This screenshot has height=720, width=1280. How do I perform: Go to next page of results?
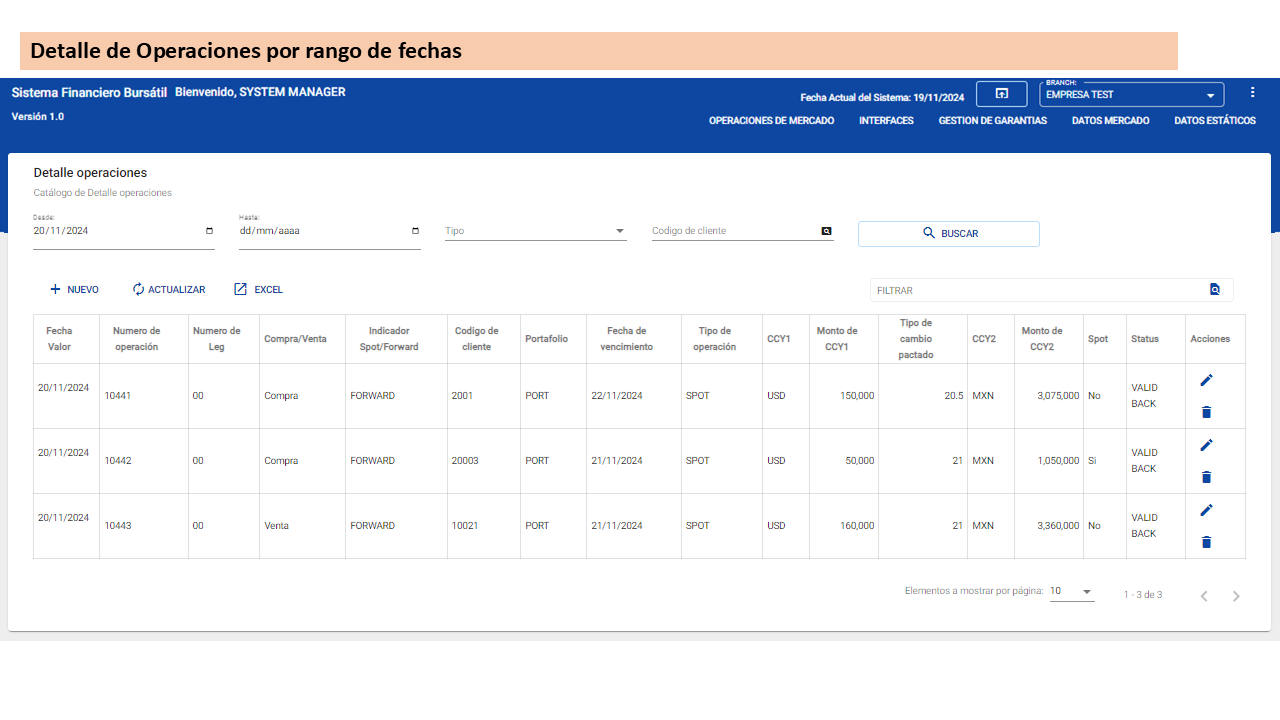pos(1236,596)
